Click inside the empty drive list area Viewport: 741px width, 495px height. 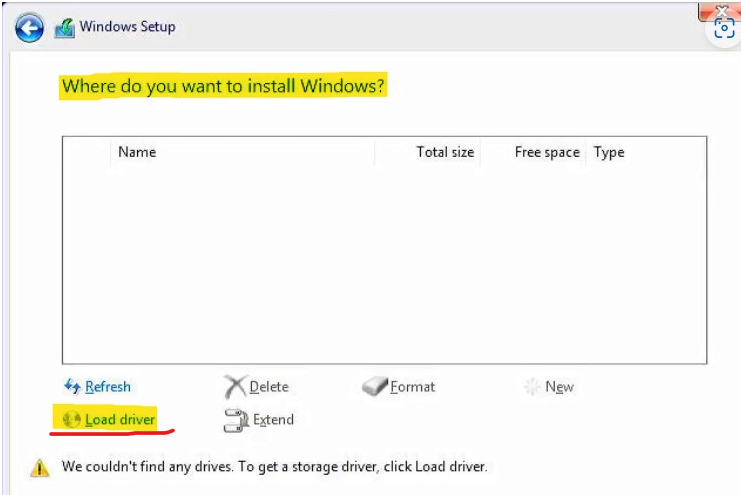(x=384, y=265)
